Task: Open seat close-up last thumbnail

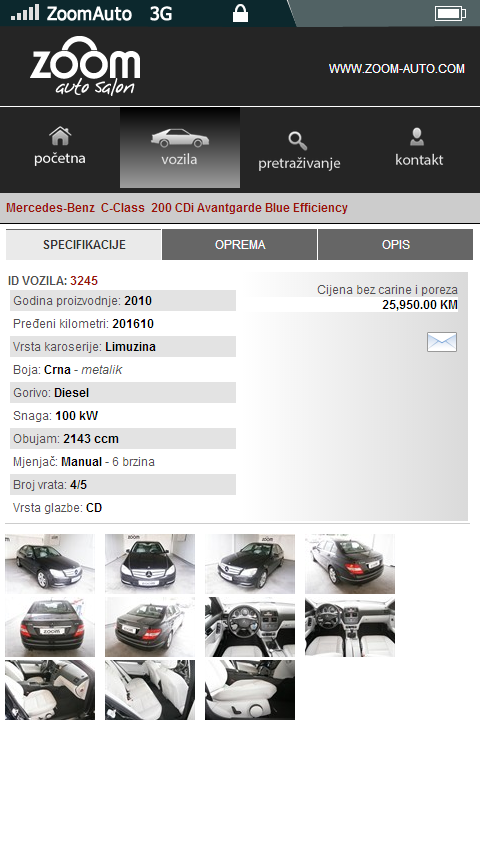Action: [x=250, y=690]
